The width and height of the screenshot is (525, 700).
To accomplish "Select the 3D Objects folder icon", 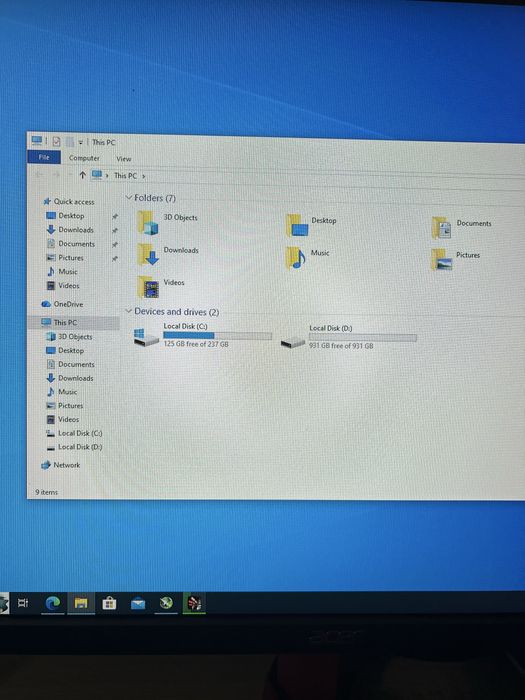I will tap(148, 222).
